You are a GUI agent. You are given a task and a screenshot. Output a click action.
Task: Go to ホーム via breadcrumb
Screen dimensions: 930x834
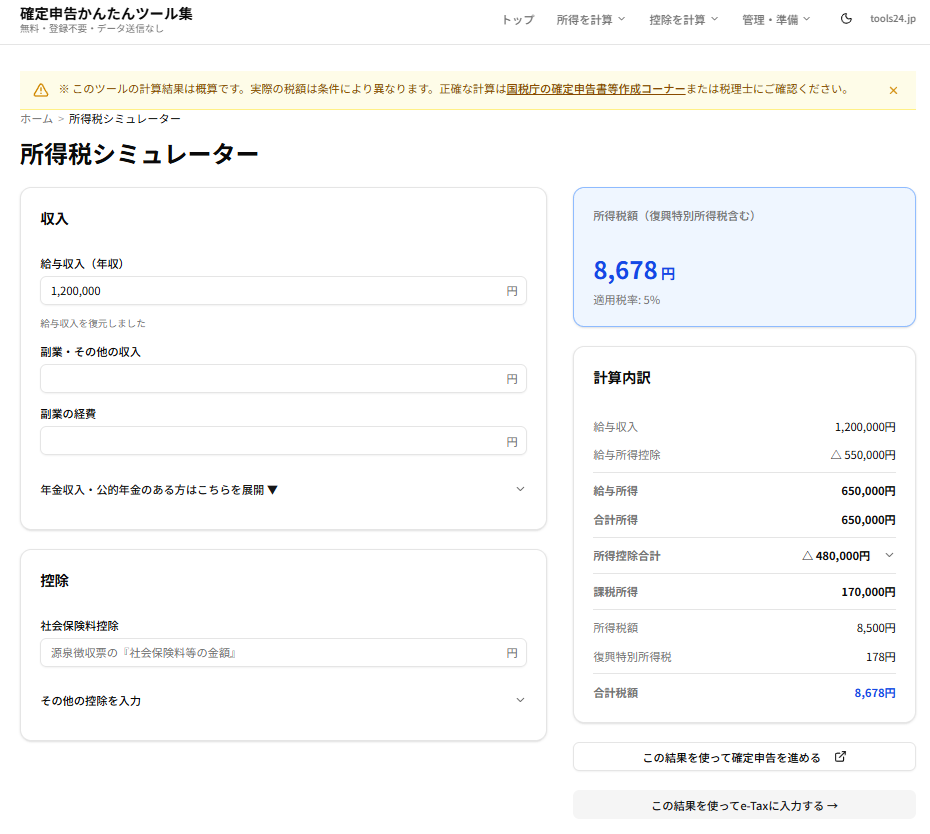coord(37,119)
